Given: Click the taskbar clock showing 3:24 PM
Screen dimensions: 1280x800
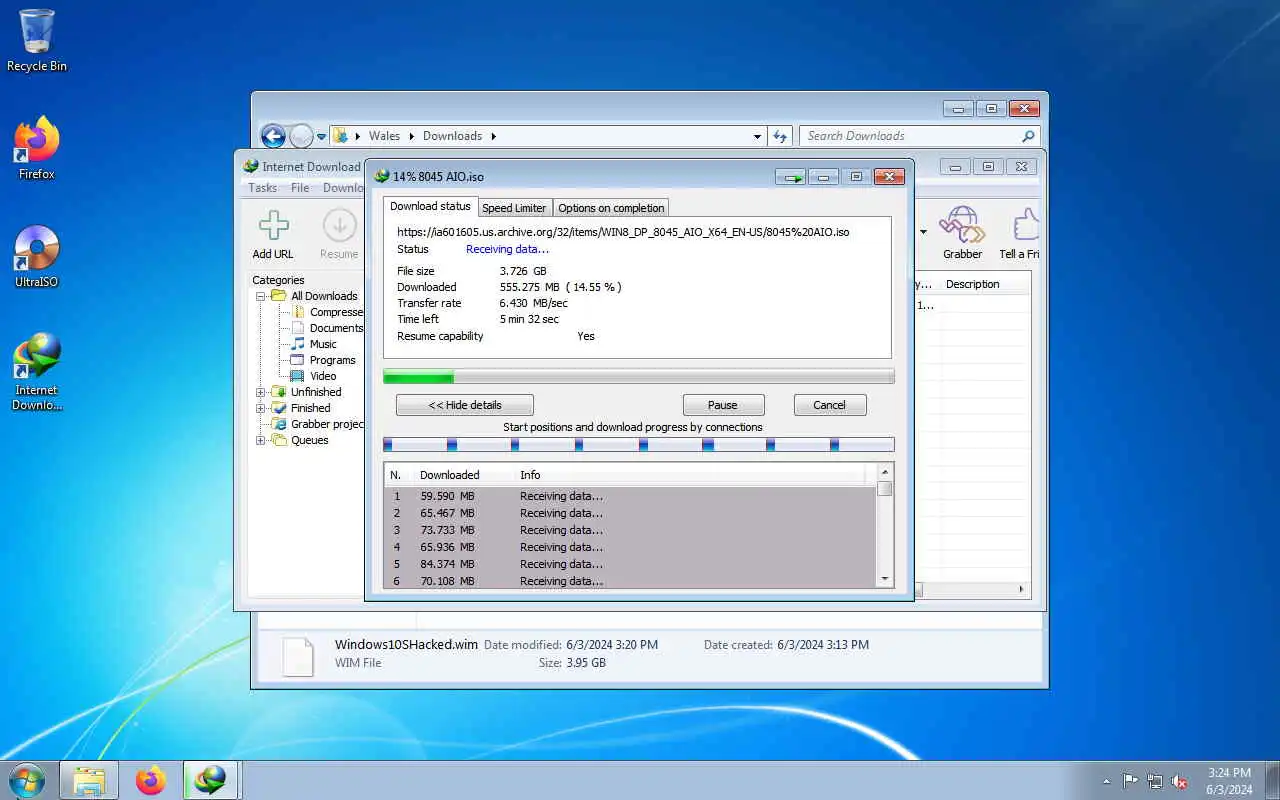Looking at the screenshot, I should point(1229,781).
